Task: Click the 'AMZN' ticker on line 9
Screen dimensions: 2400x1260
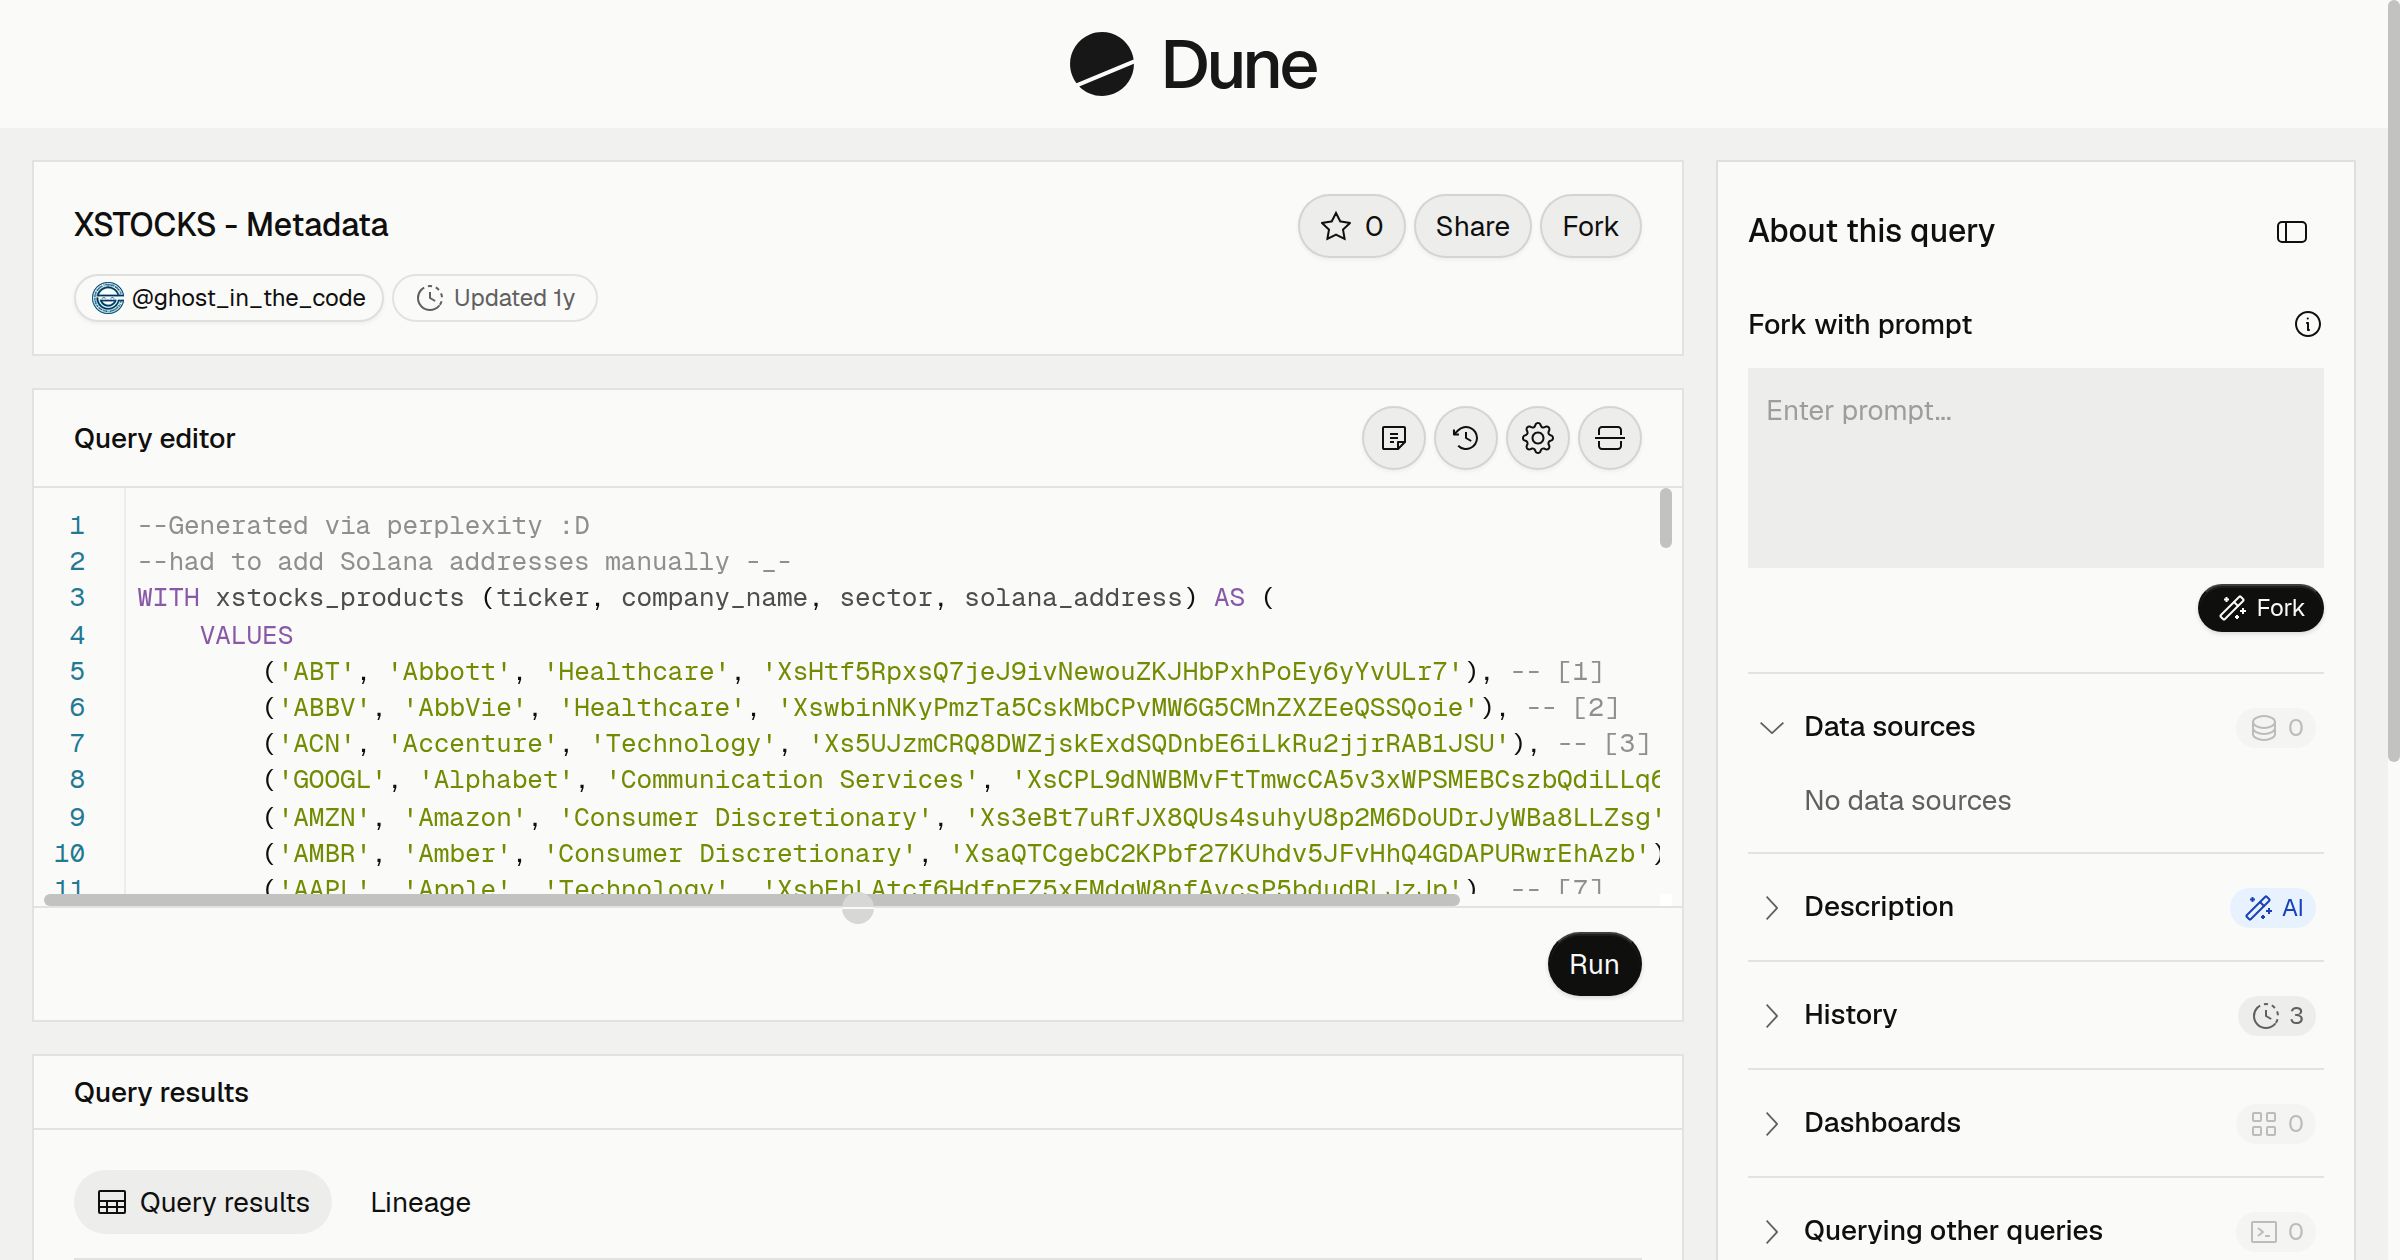Action: 325,817
